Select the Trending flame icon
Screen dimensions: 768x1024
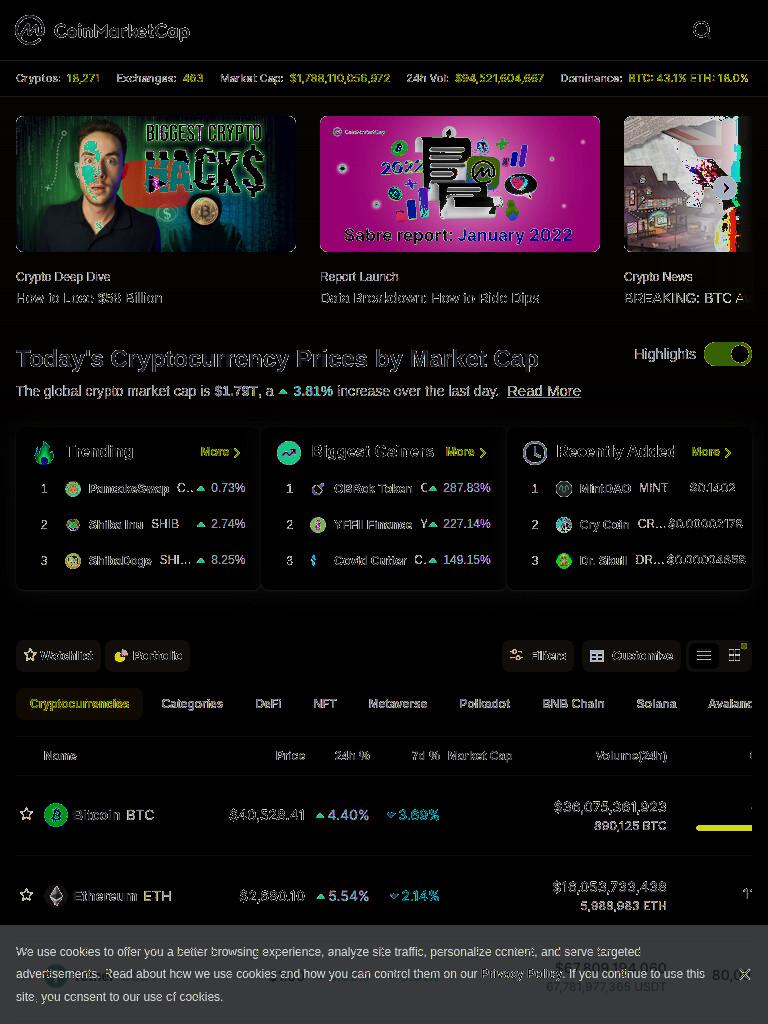tap(44, 453)
